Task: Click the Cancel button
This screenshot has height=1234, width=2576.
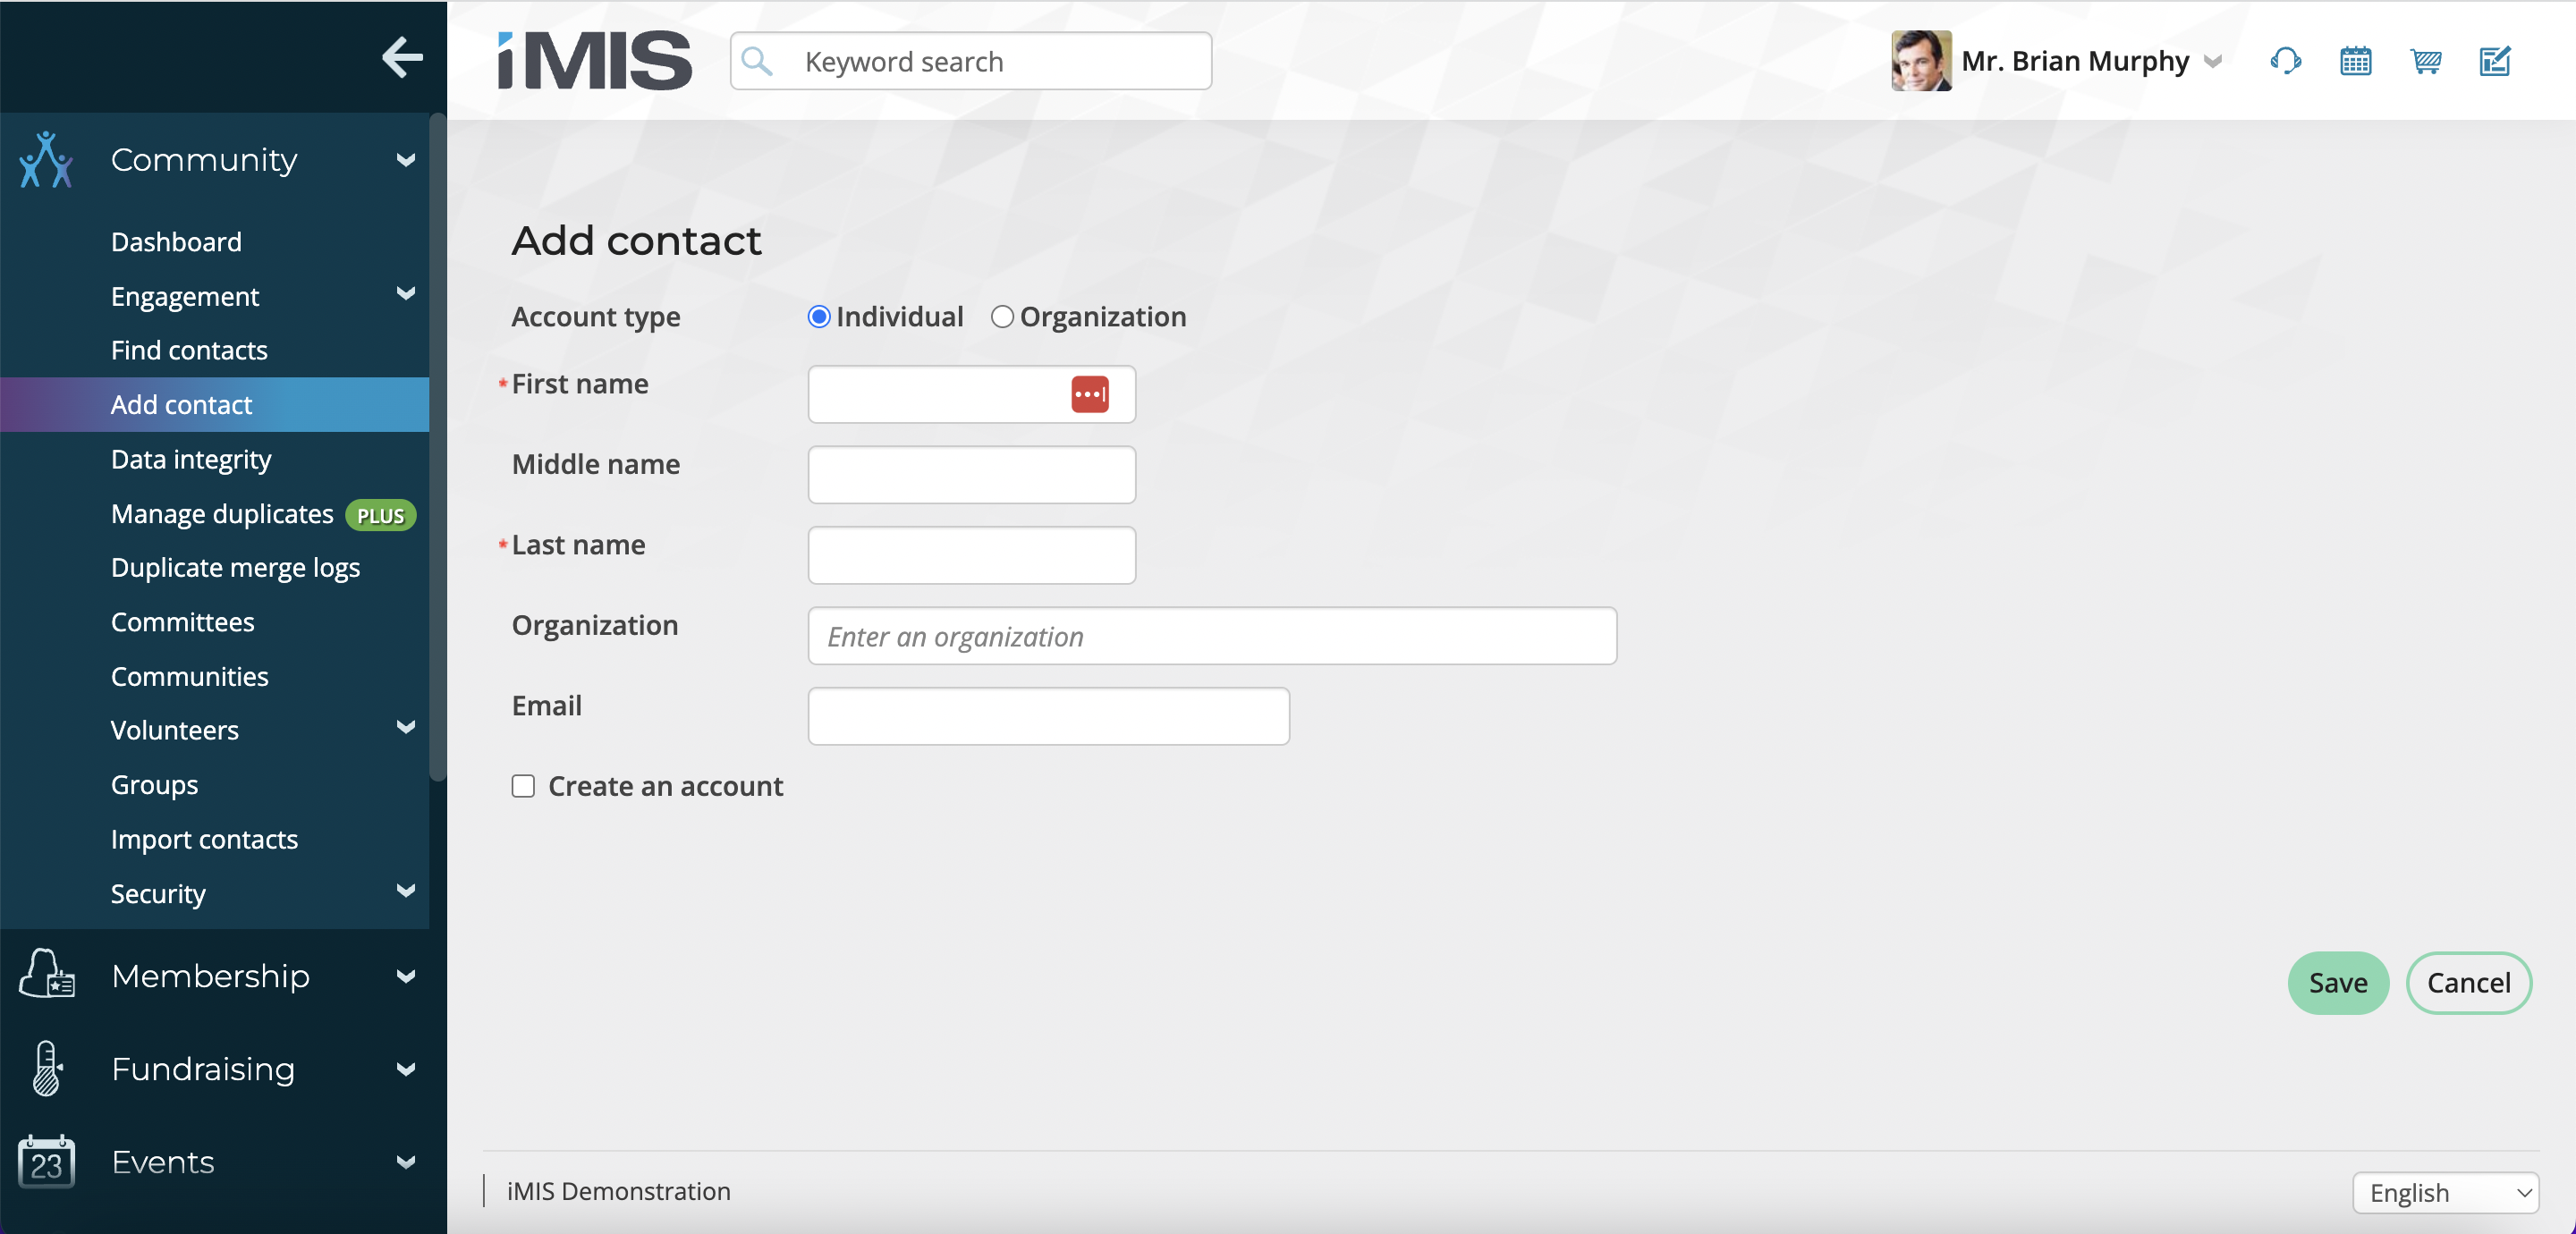Action: [x=2469, y=983]
